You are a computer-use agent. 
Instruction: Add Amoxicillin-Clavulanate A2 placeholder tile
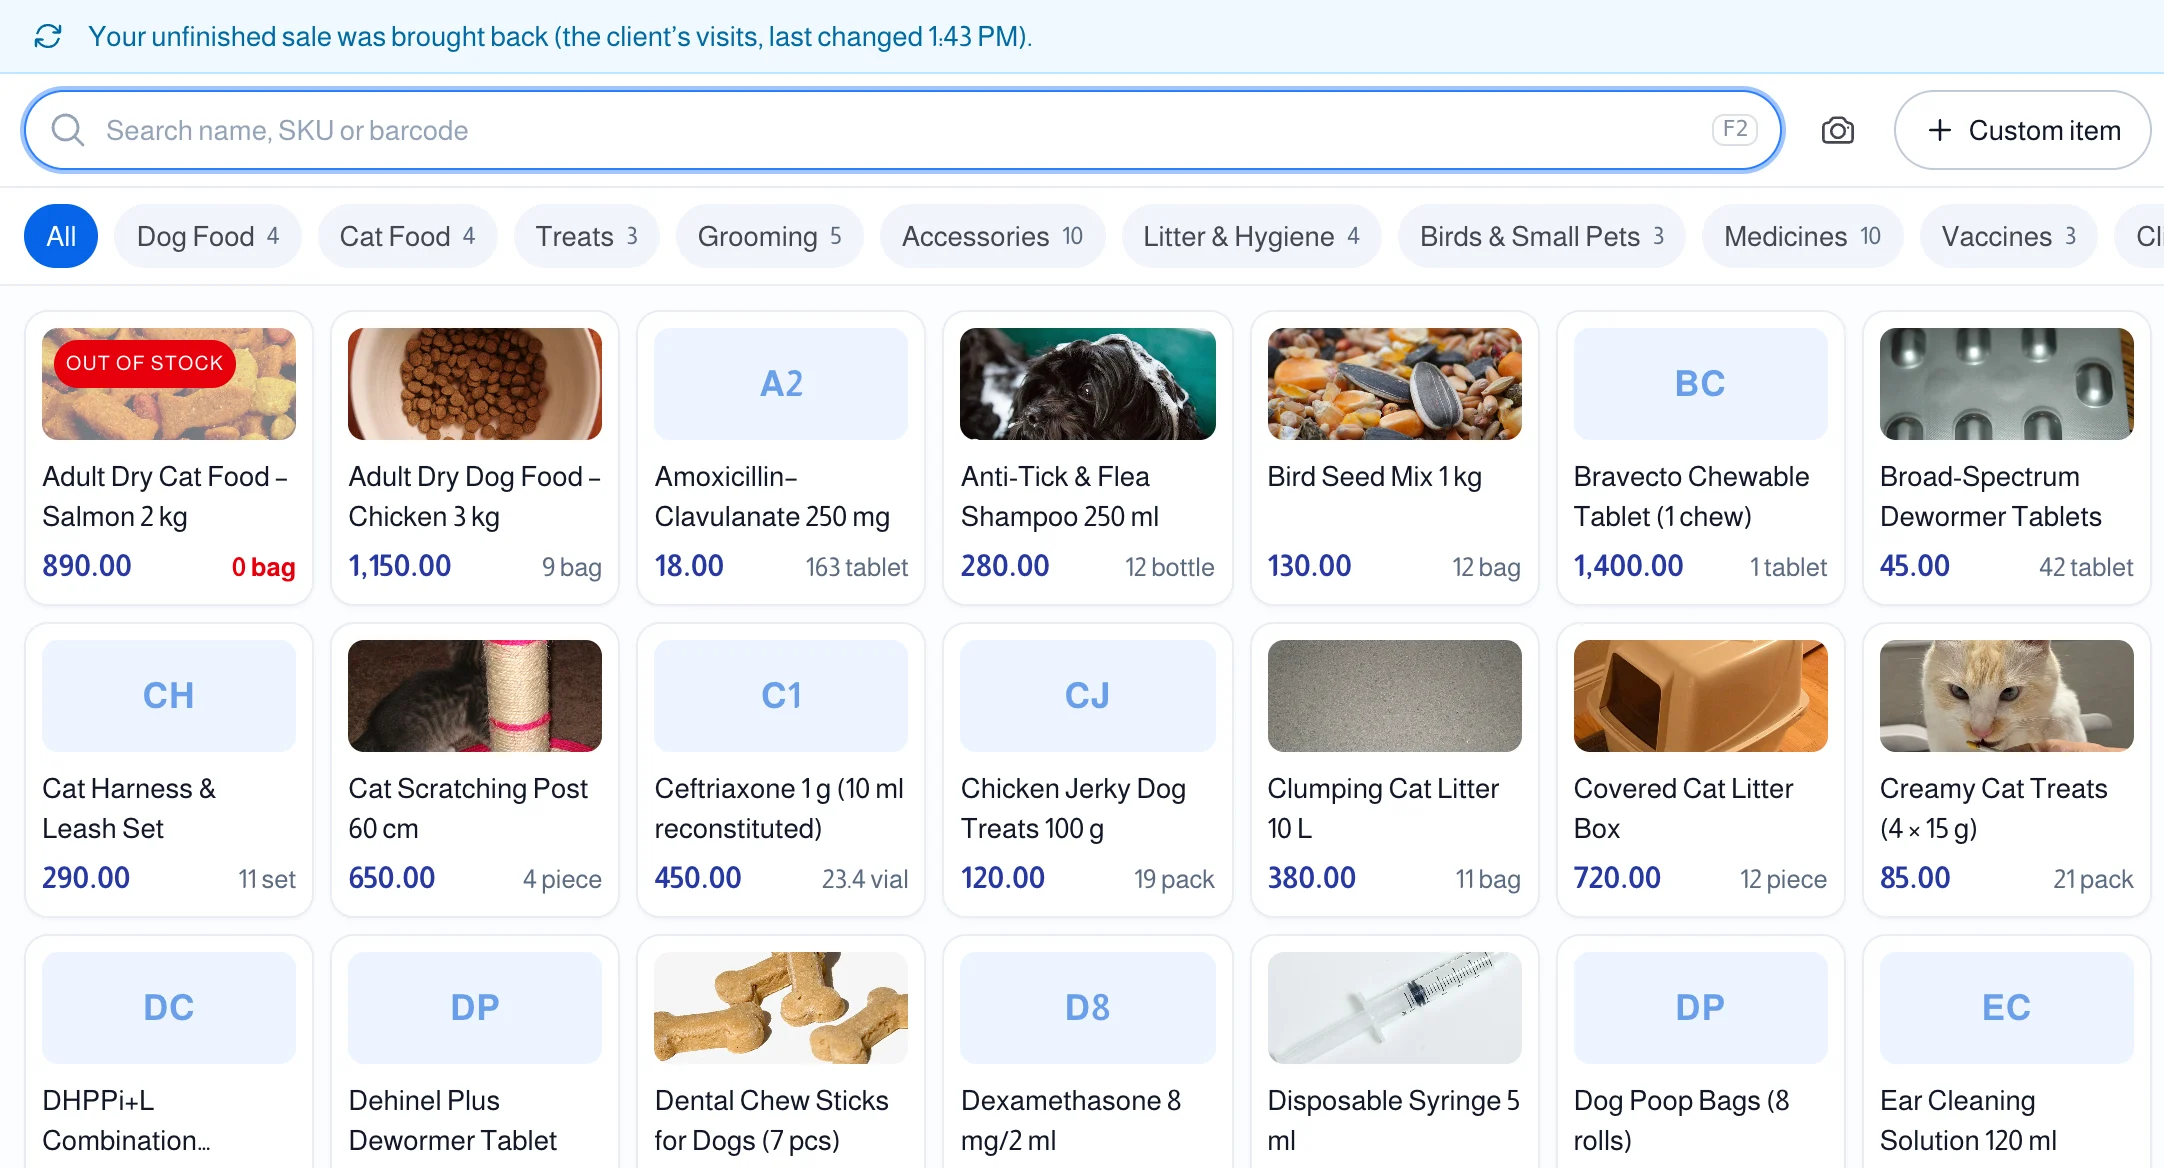[x=781, y=384]
